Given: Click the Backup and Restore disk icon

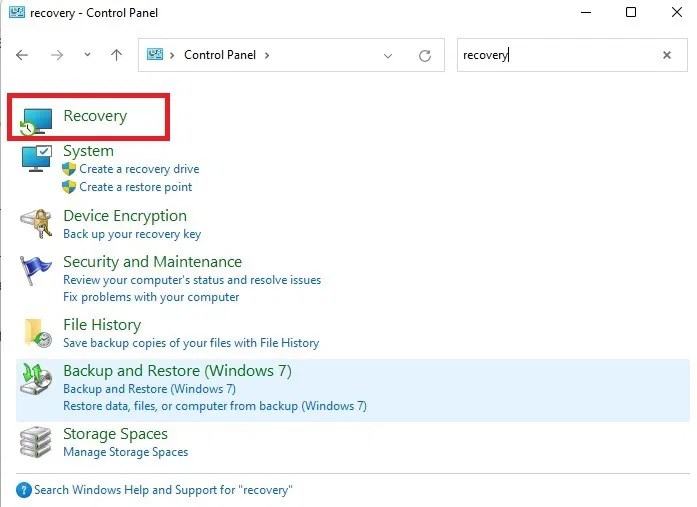Looking at the screenshot, I should pos(36,379).
